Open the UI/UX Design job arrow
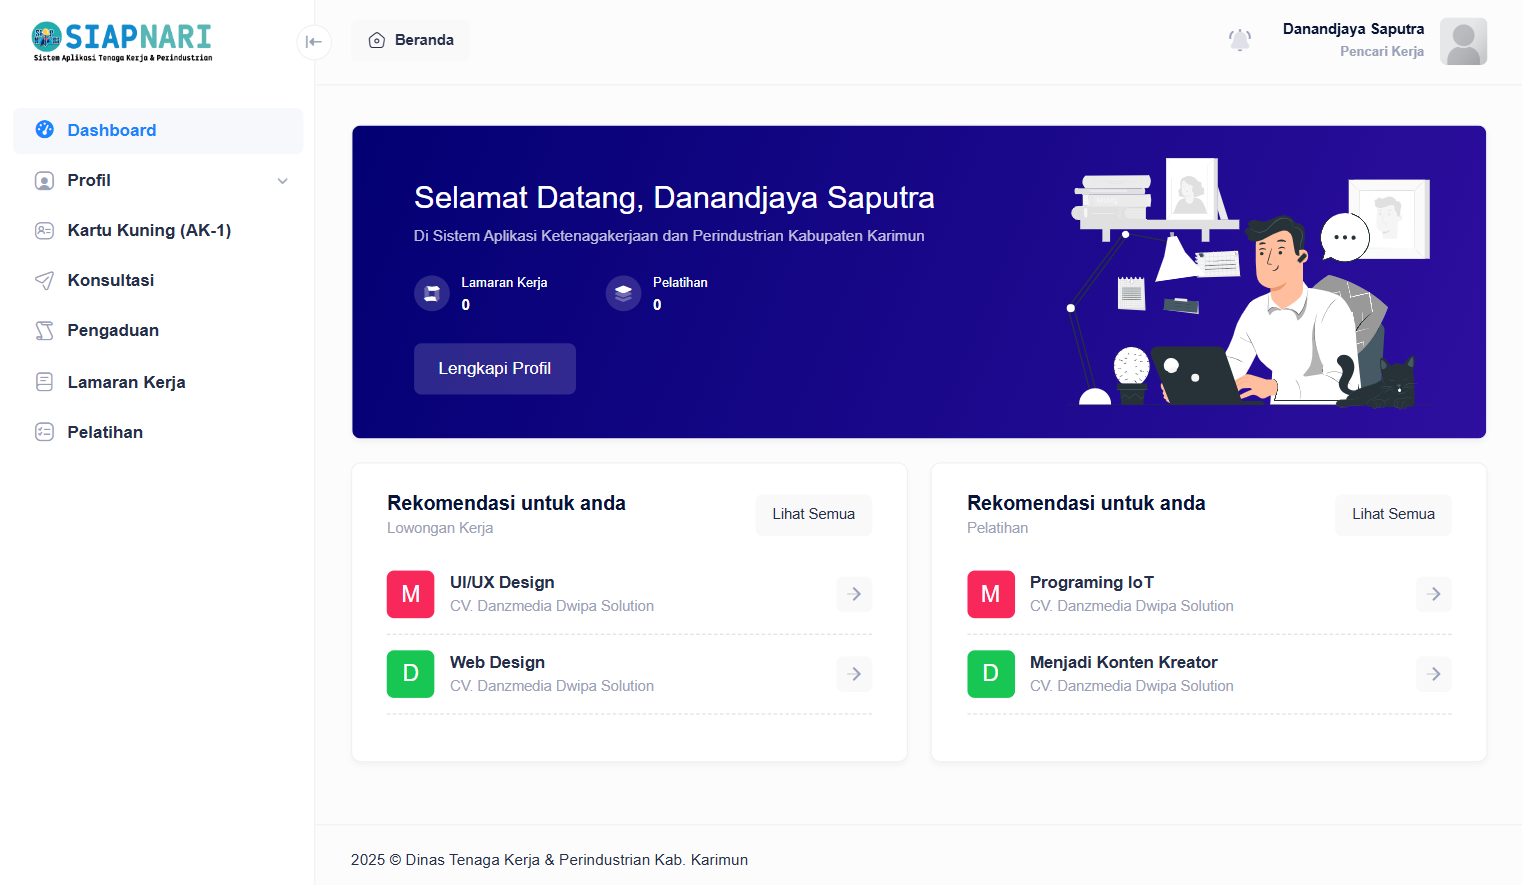Screen dimensions: 1522x885 [x=853, y=594]
